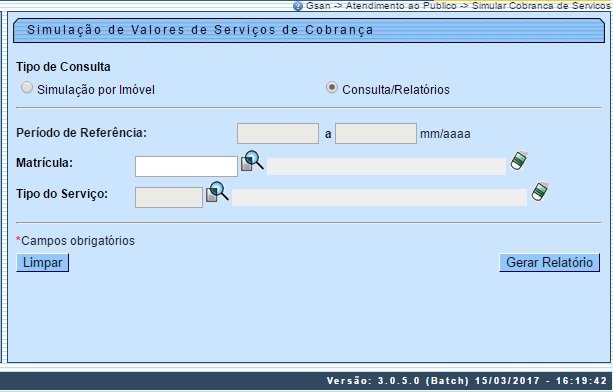Click into the Matrícula code input
Image resolution: width=613 pixels, height=392 pixels.
point(186,166)
